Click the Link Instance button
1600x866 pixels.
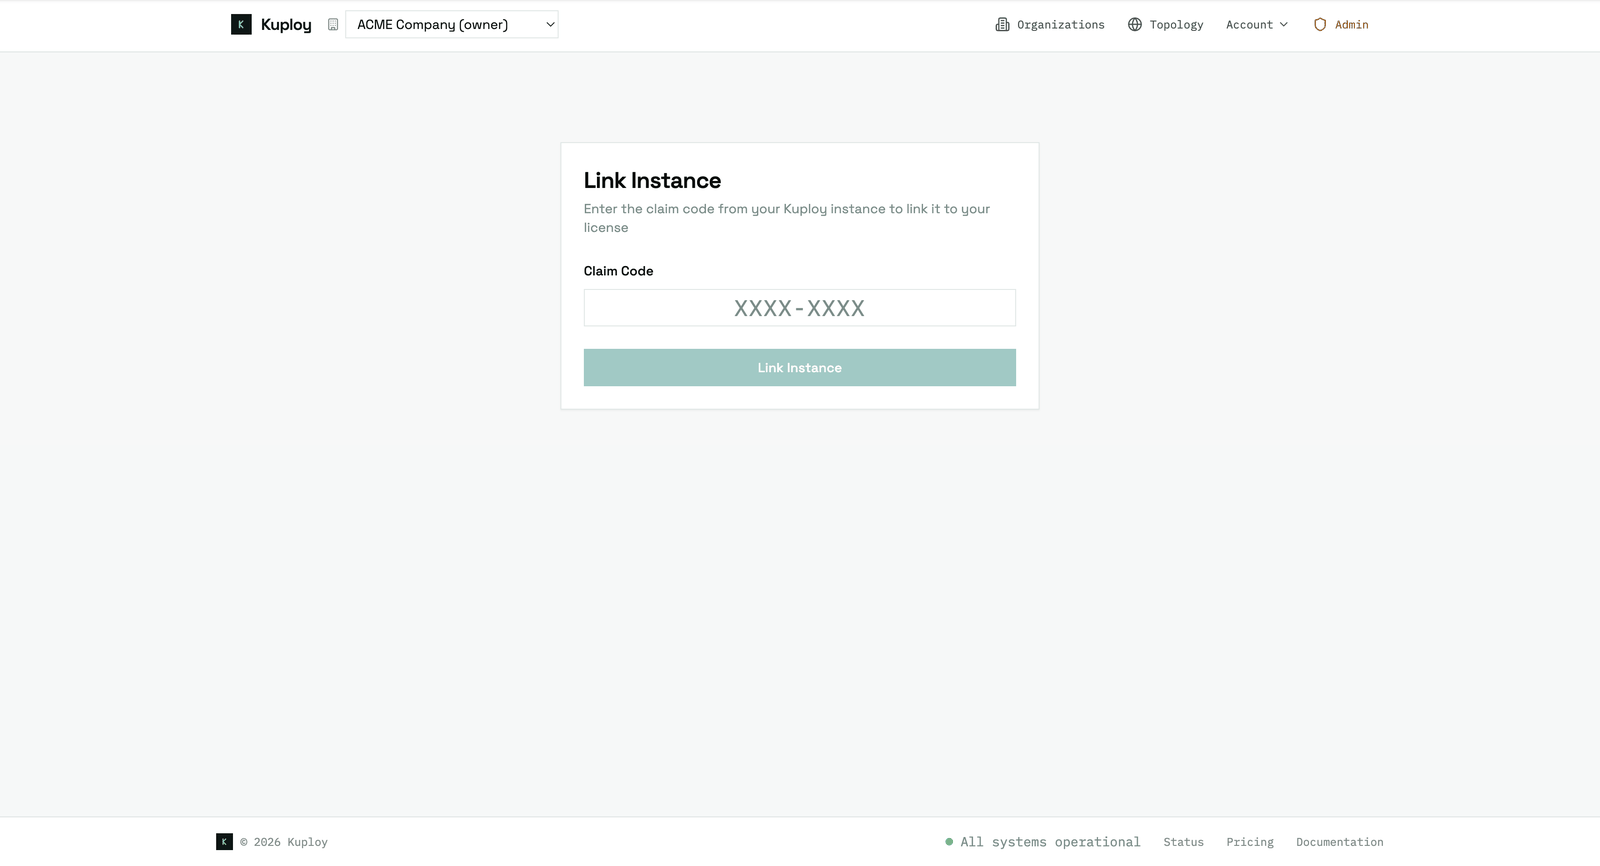pyautogui.click(x=800, y=368)
